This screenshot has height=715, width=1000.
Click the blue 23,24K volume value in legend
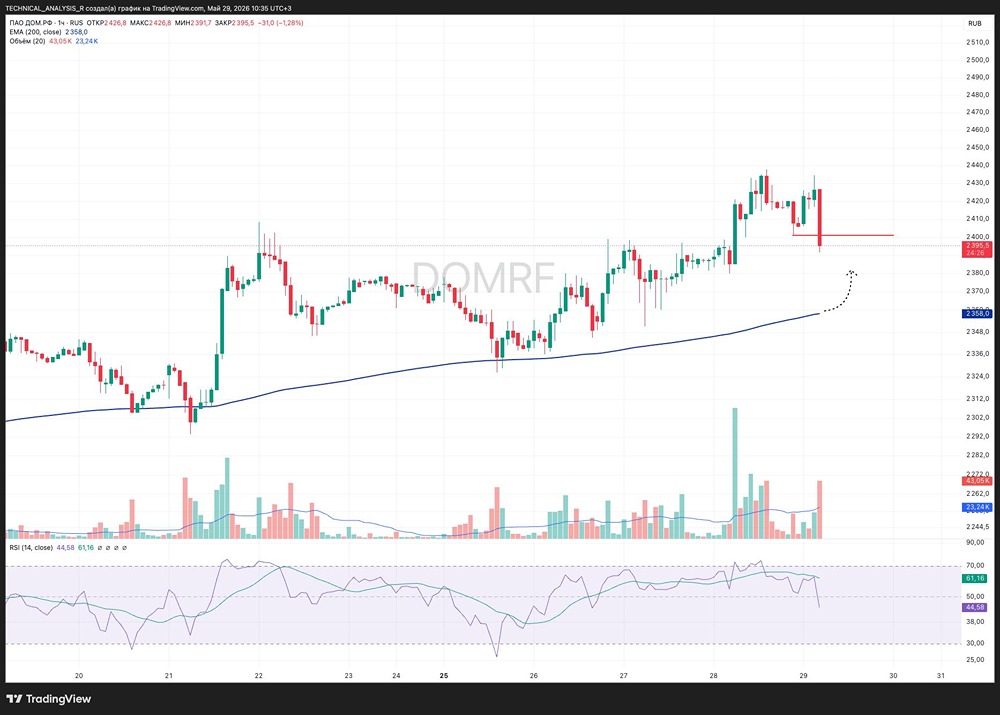[87, 41]
